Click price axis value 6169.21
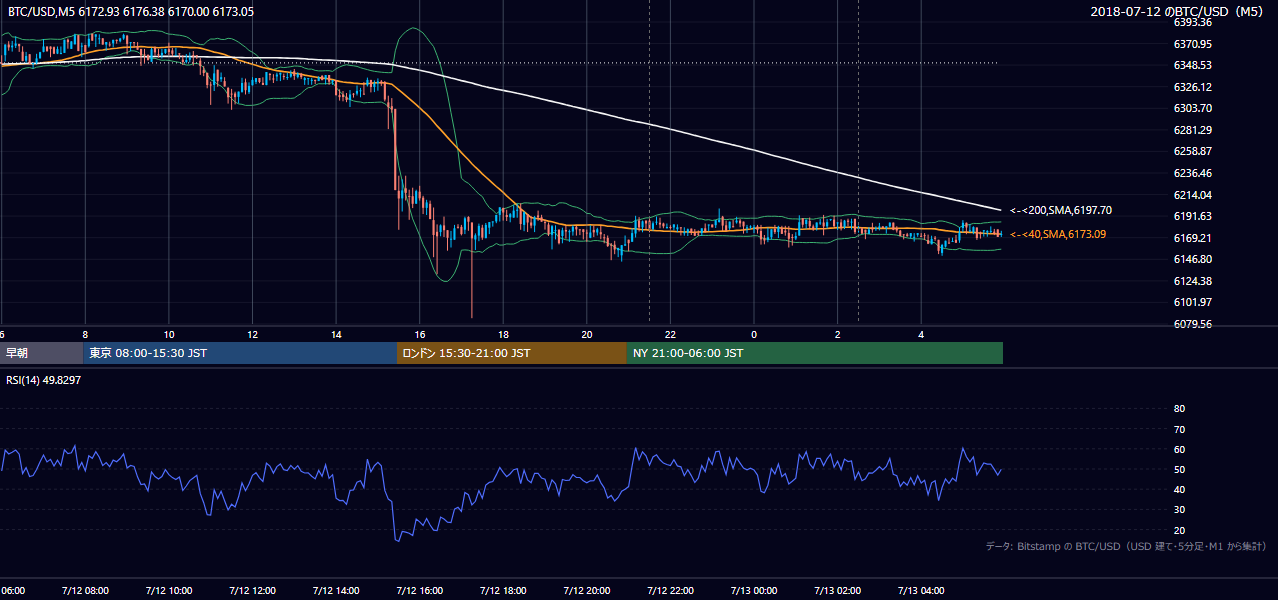Screen dimensions: 1278x600 coord(1192,238)
